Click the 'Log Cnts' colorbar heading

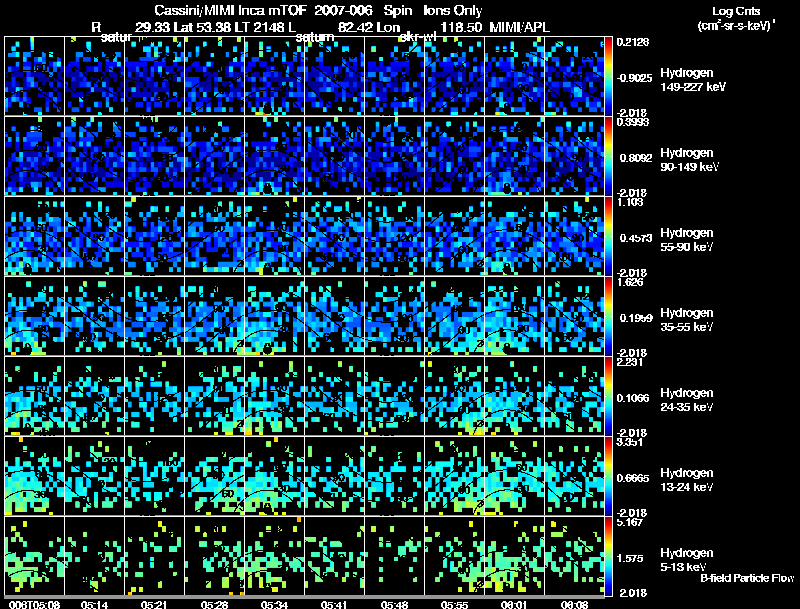coord(736,11)
